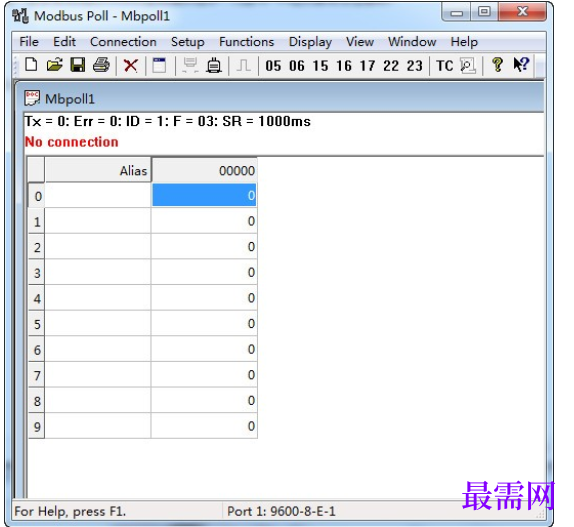The image size is (574, 527).
Task: Click function code 05 toolbar button
Action: pos(273,66)
